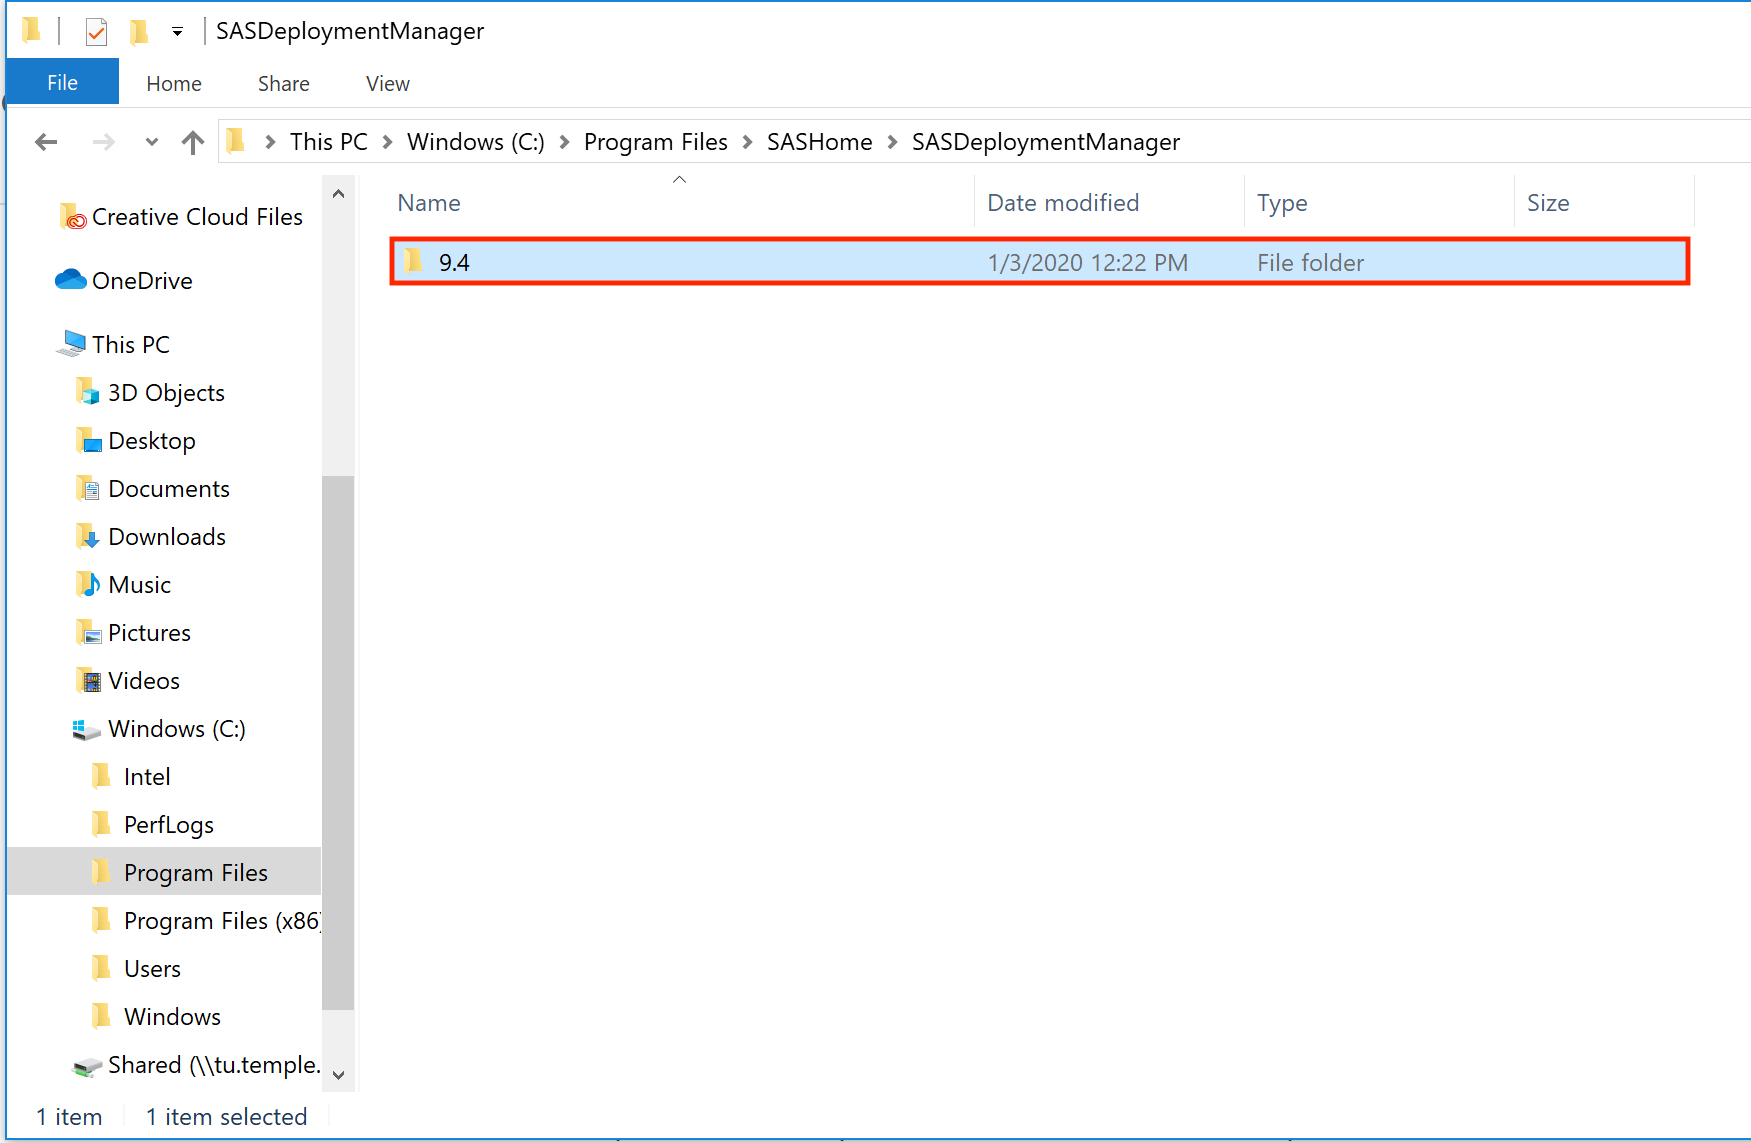Image resolution: width=1751 pixels, height=1143 pixels.
Task: Open Program Files (x86) in sidebar
Action: coord(222,921)
